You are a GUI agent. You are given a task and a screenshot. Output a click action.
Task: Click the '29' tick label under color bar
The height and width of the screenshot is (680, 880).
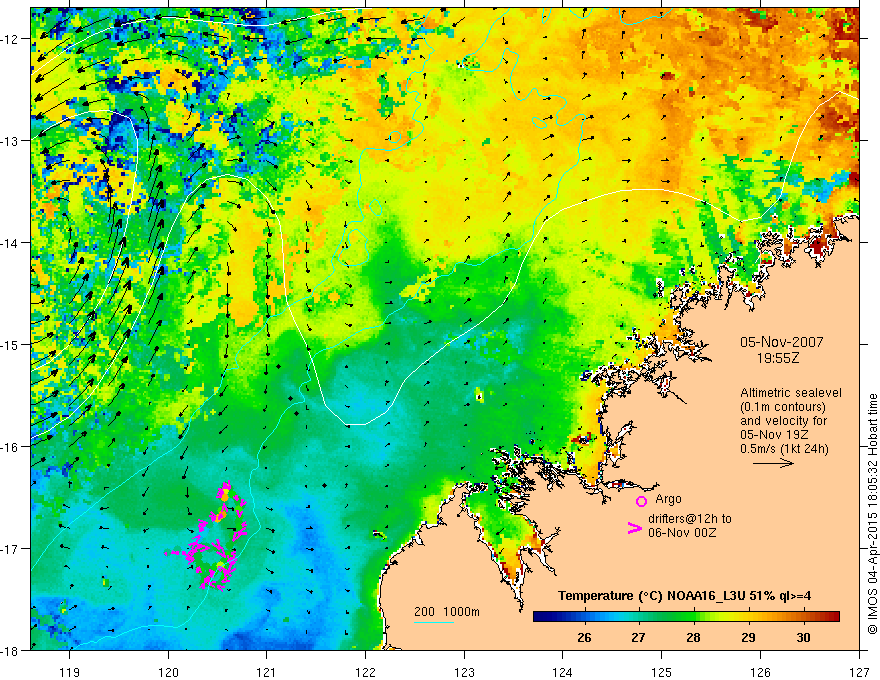click(748, 637)
